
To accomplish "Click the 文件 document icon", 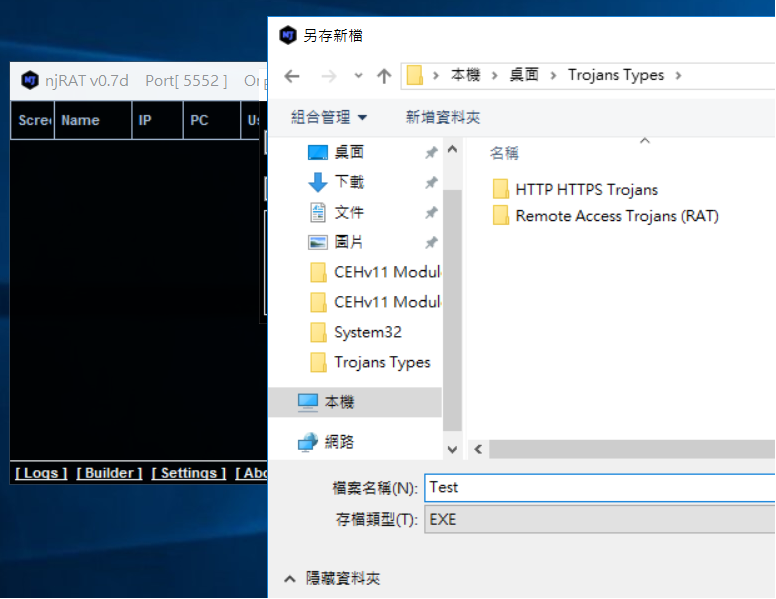I will click(318, 212).
